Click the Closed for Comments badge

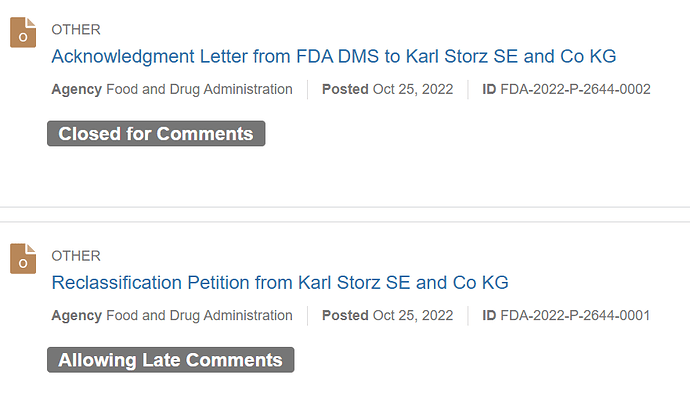(x=156, y=133)
